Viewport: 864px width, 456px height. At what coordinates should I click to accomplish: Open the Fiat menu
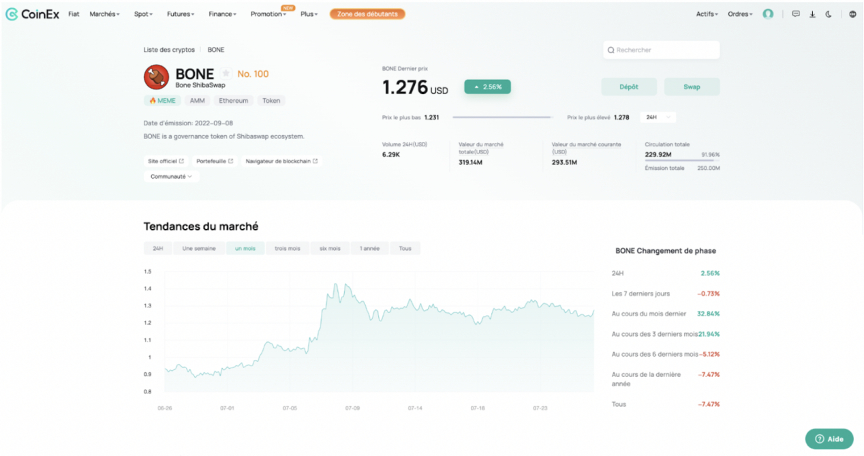[x=74, y=14]
